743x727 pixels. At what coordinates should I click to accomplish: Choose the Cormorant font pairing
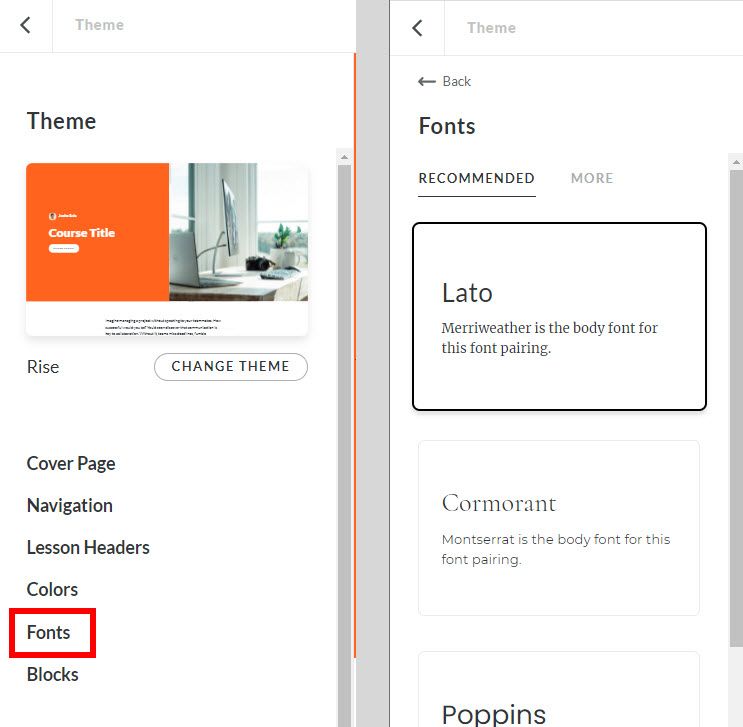(x=559, y=527)
